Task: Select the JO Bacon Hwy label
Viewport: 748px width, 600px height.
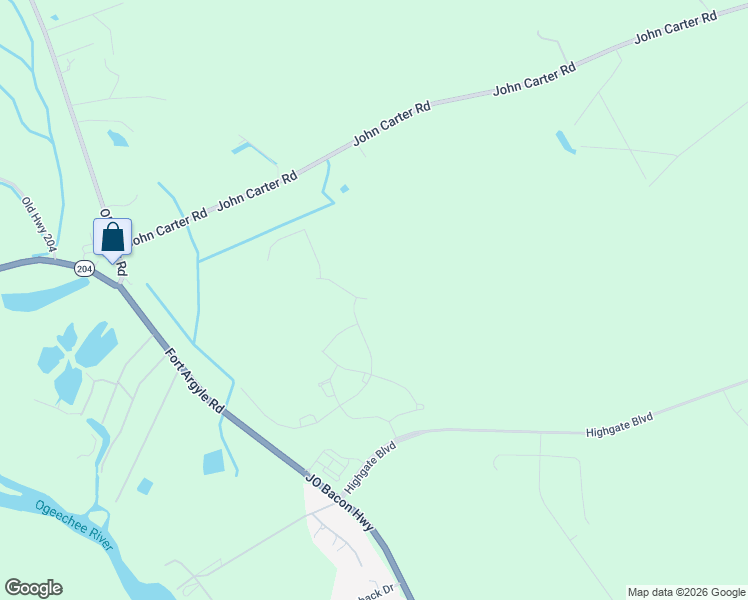Action: pyautogui.click(x=339, y=502)
